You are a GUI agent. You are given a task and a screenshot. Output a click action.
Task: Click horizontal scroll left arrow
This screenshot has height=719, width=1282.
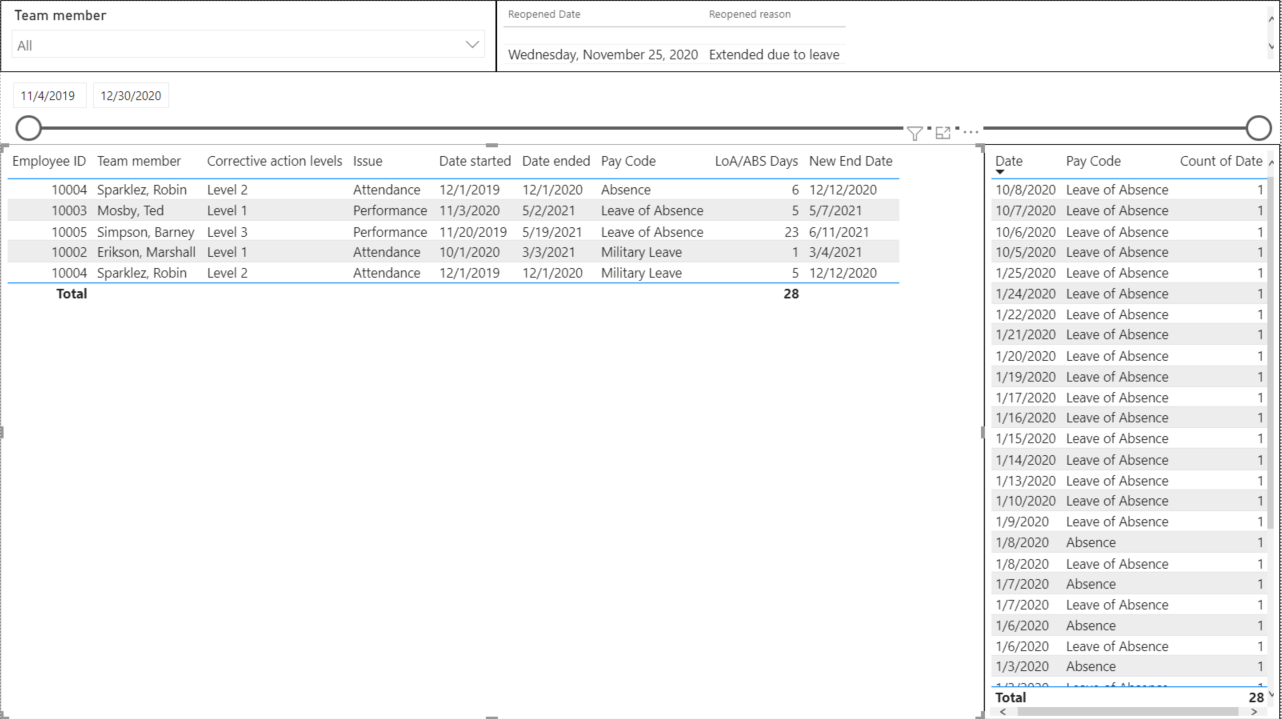pyautogui.click(x=1003, y=712)
